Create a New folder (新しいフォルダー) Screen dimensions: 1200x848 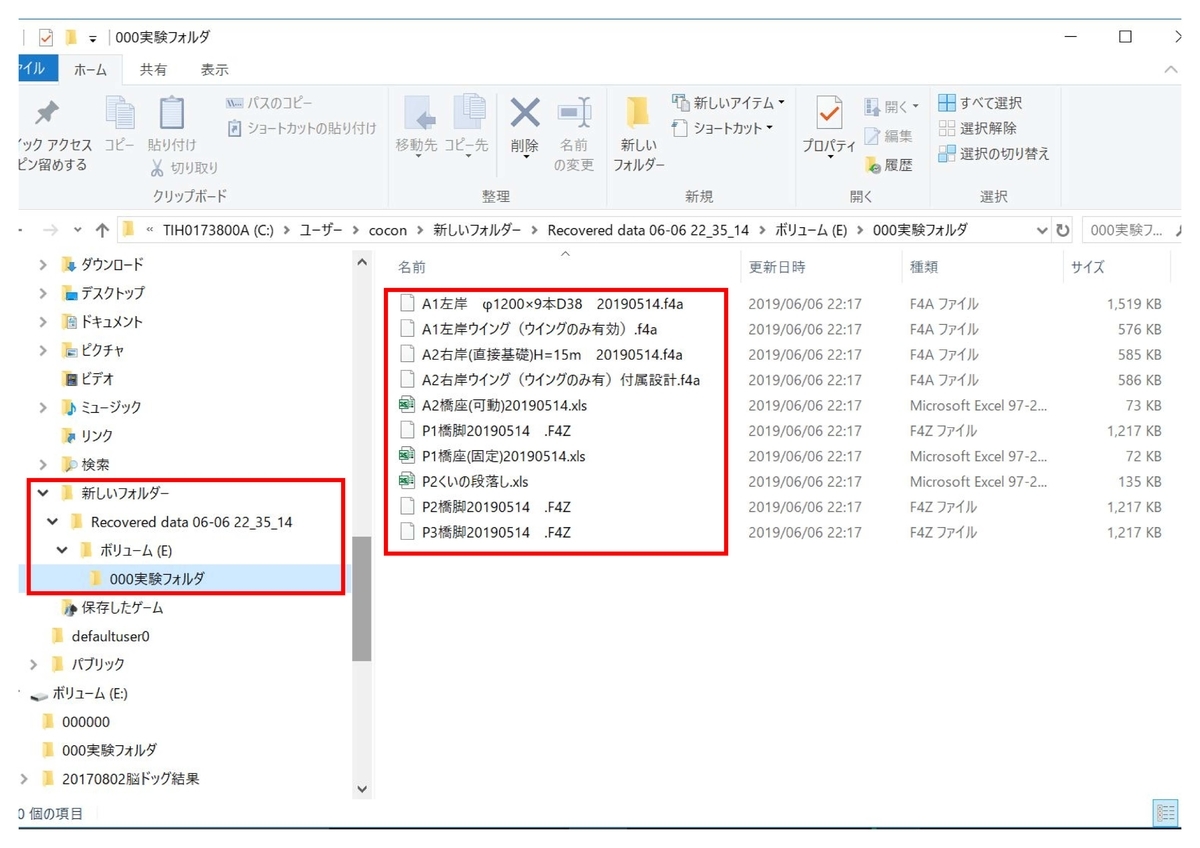(639, 134)
